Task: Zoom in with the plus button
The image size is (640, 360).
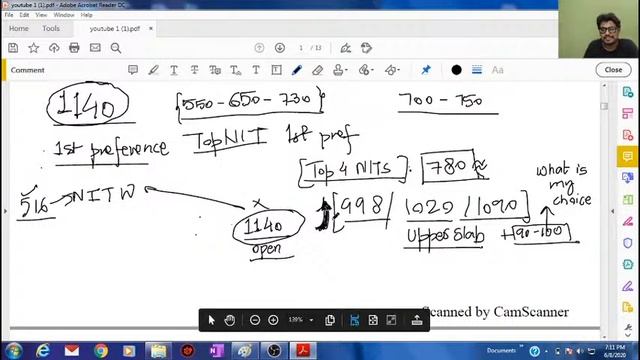Action: tap(273, 320)
